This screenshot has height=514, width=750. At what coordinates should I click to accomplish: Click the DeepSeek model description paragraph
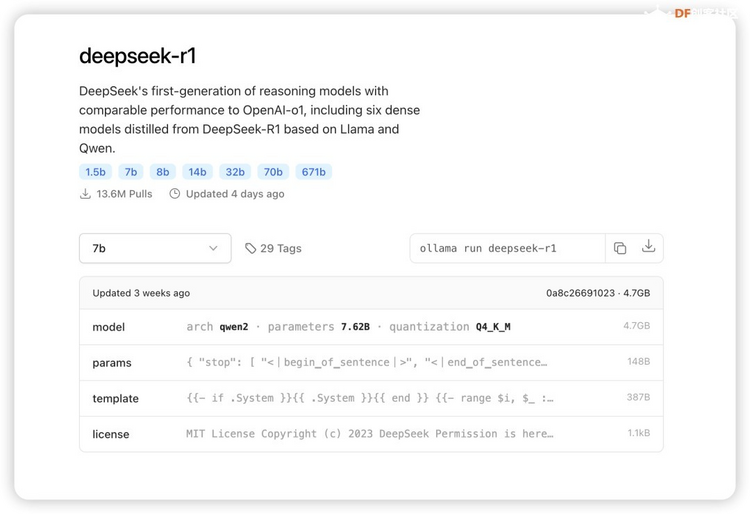(249, 120)
